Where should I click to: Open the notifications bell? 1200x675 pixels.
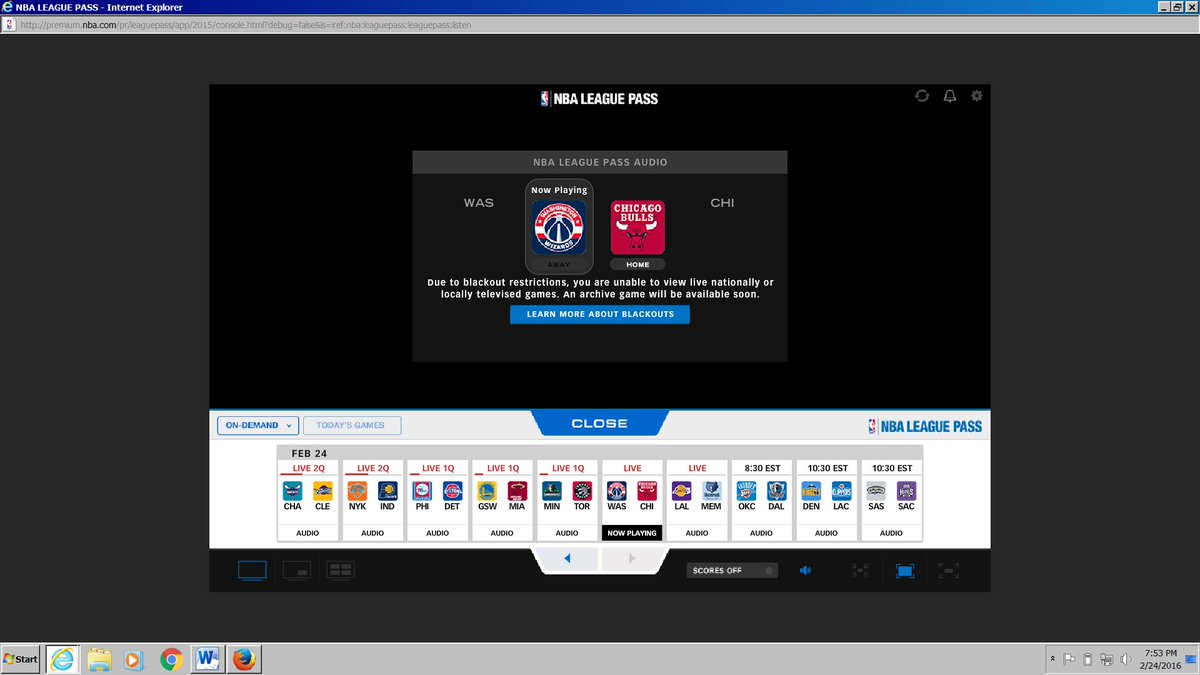click(950, 96)
